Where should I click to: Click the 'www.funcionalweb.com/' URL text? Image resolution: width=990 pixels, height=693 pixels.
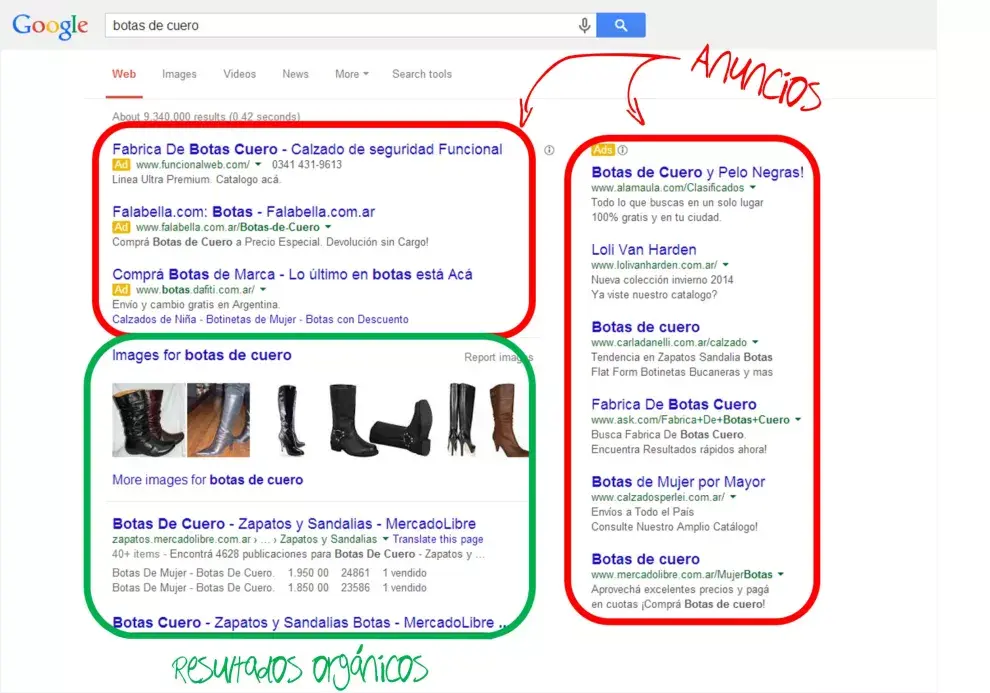point(193,165)
